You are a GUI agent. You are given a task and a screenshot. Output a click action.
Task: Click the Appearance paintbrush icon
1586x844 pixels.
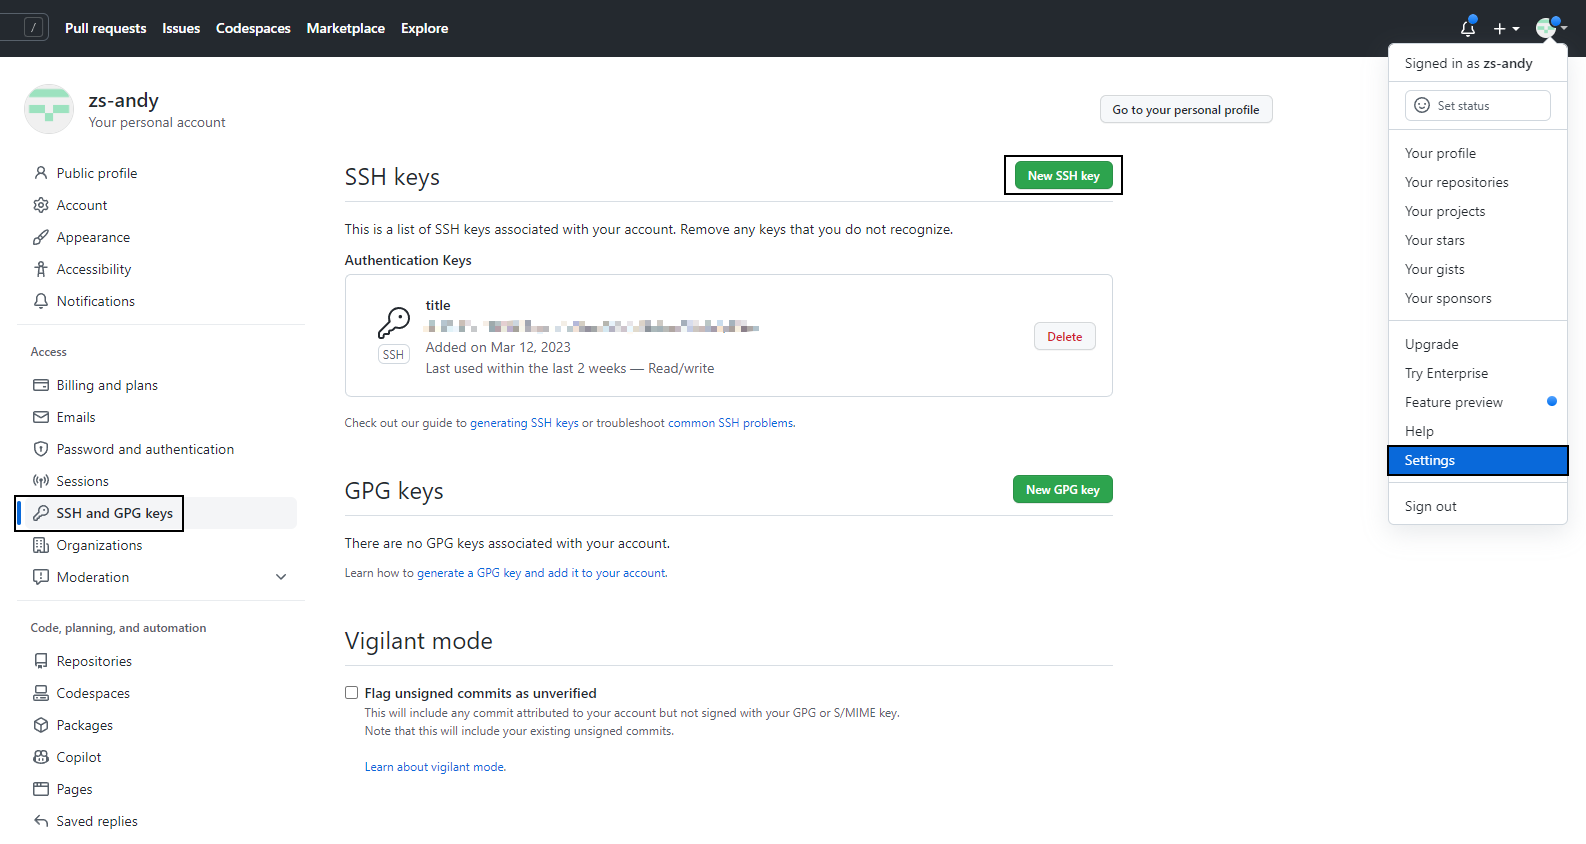point(41,237)
